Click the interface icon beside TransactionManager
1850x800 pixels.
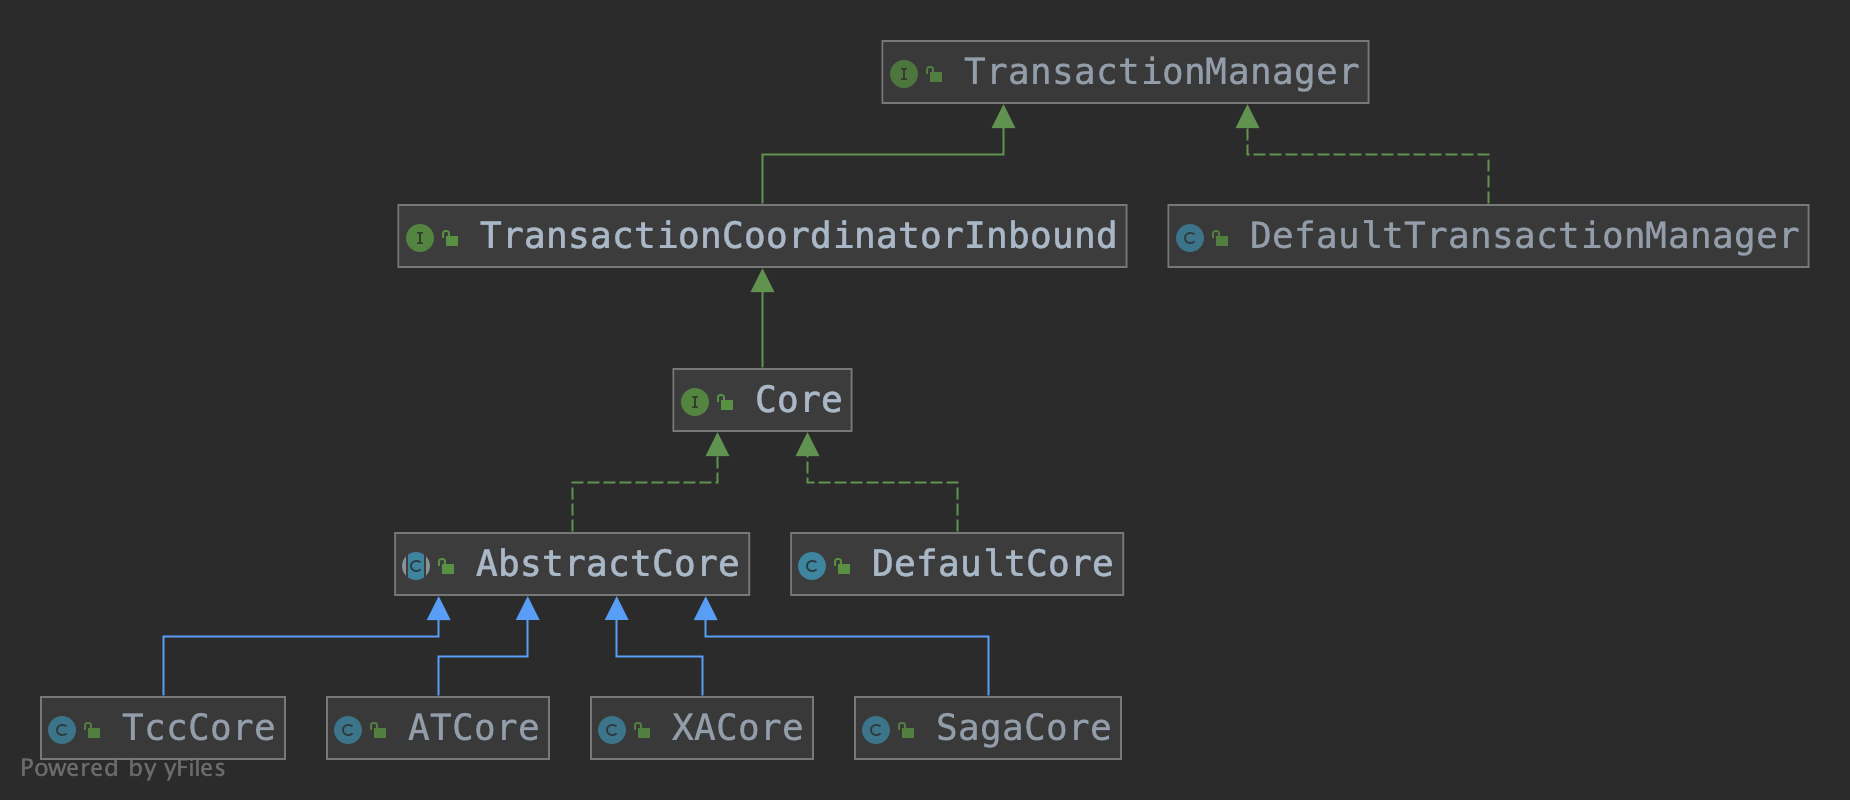[x=903, y=74]
